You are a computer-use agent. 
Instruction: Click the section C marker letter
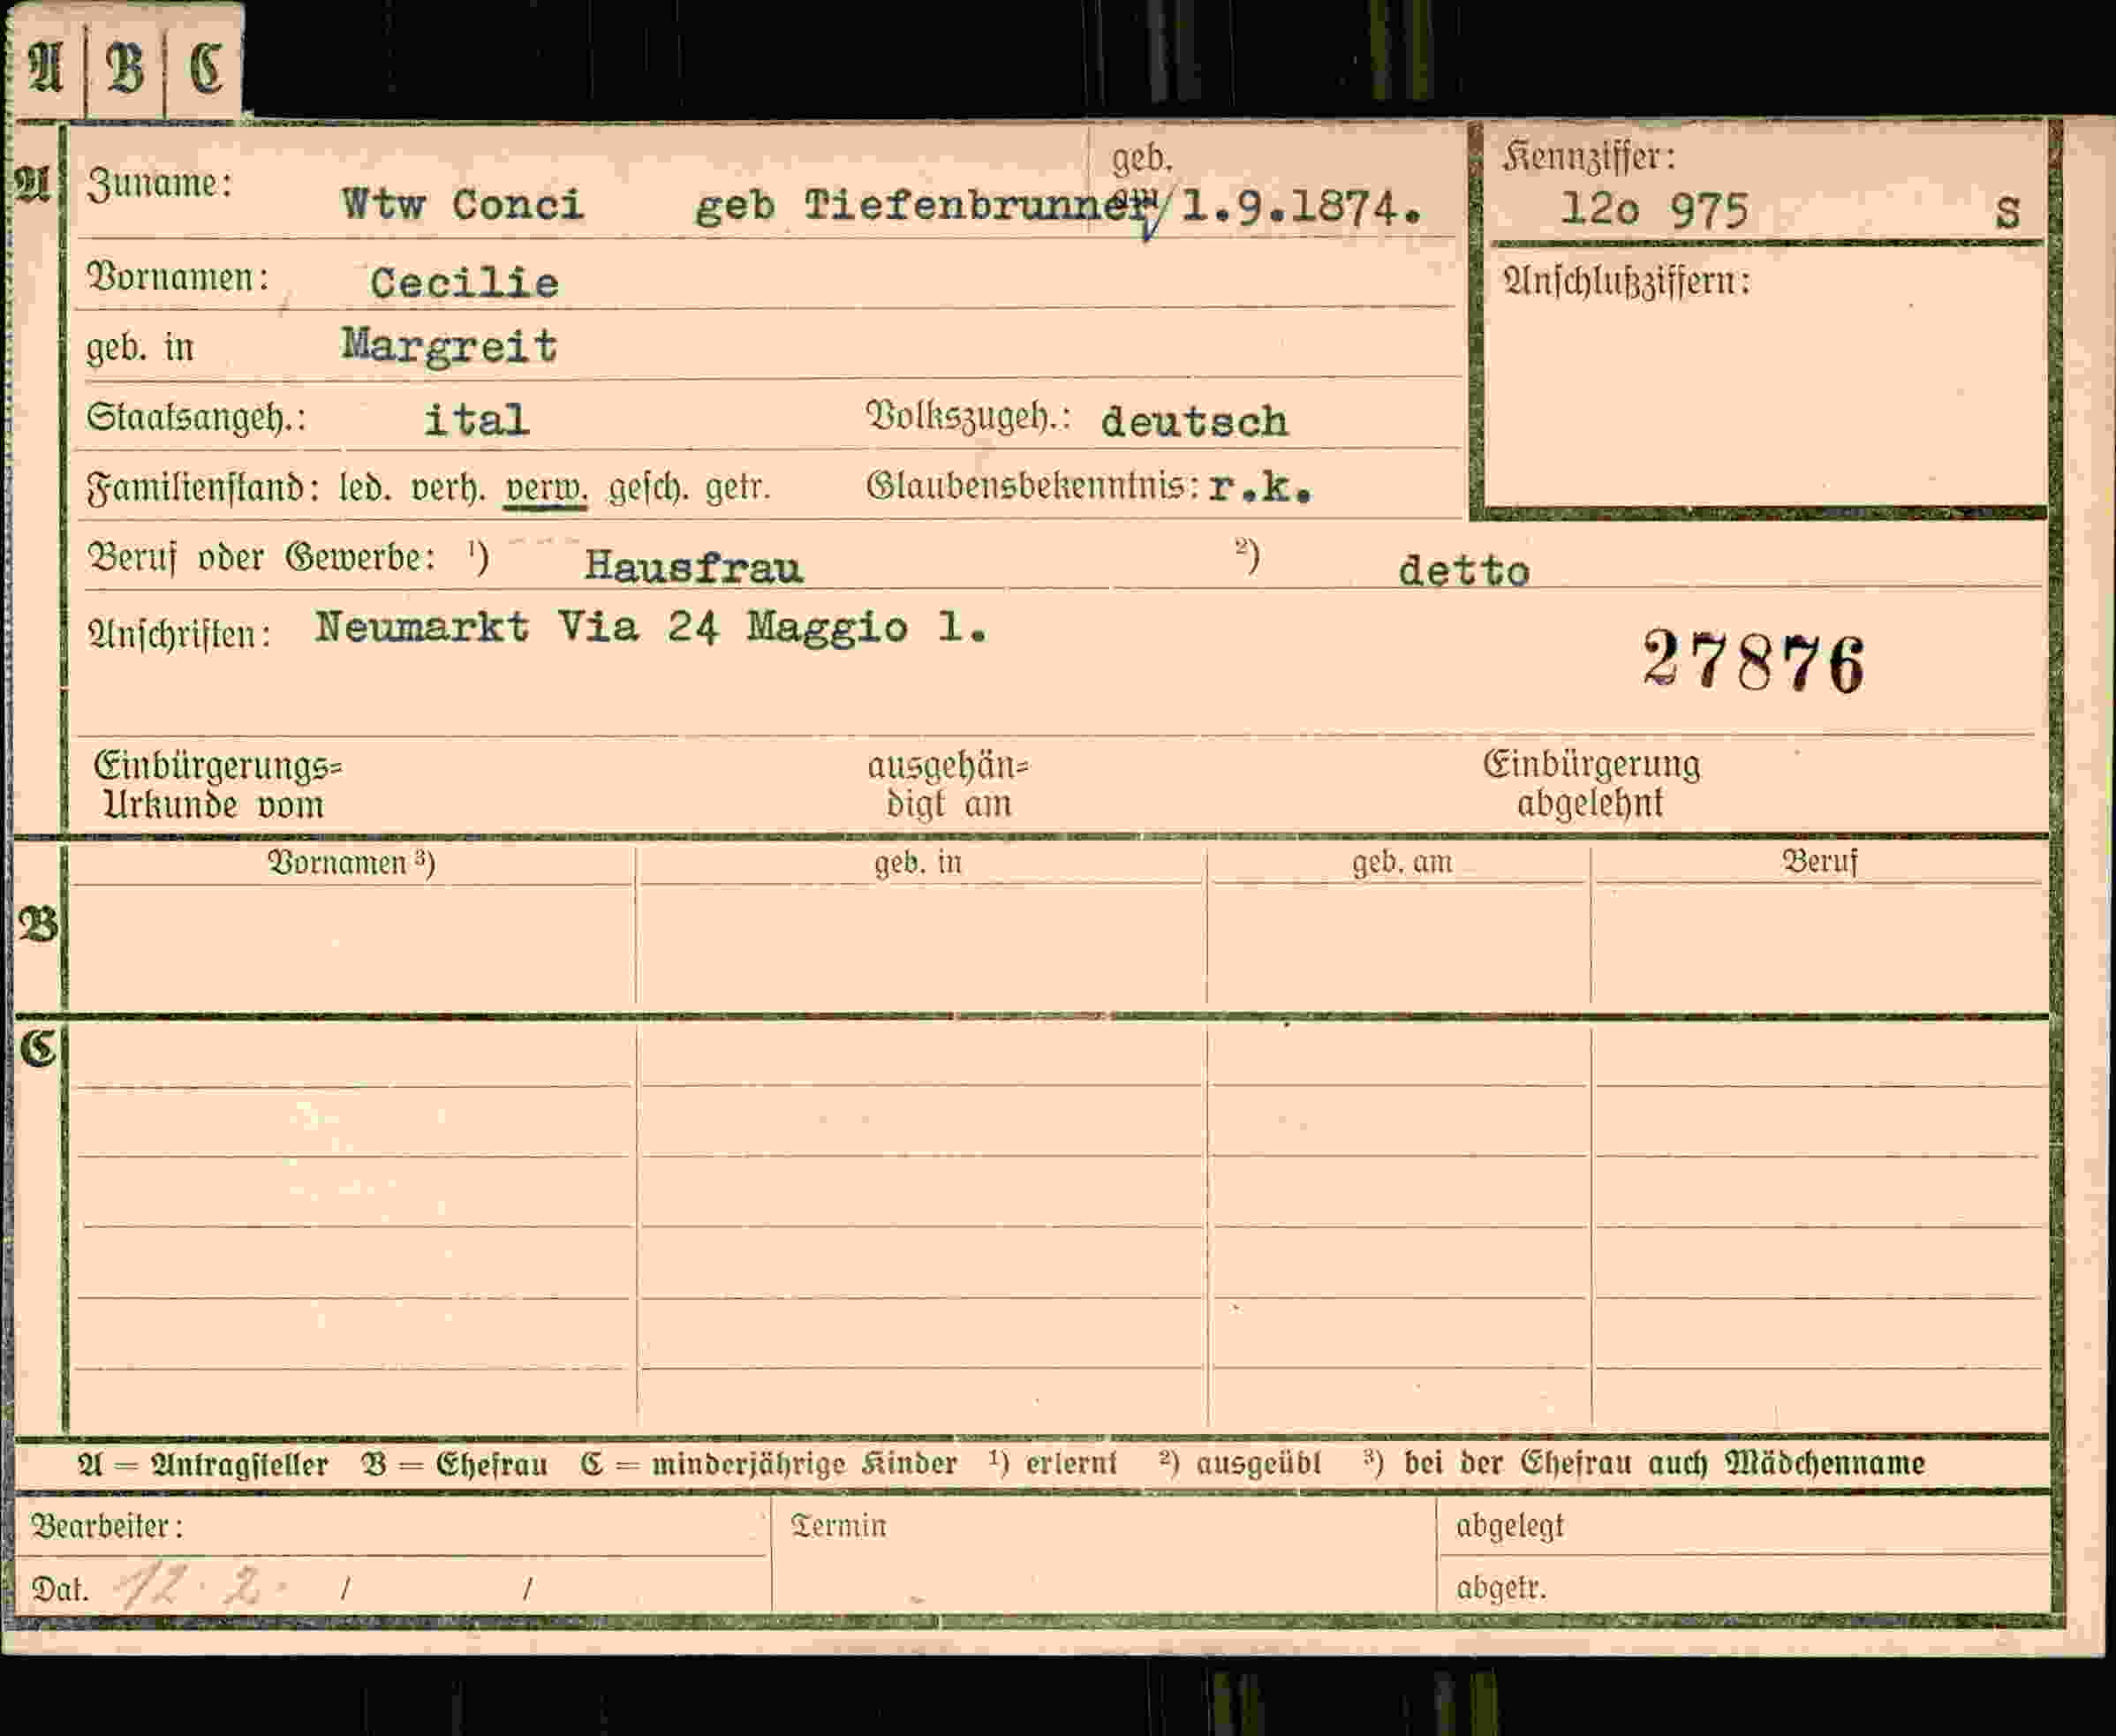[38, 1049]
